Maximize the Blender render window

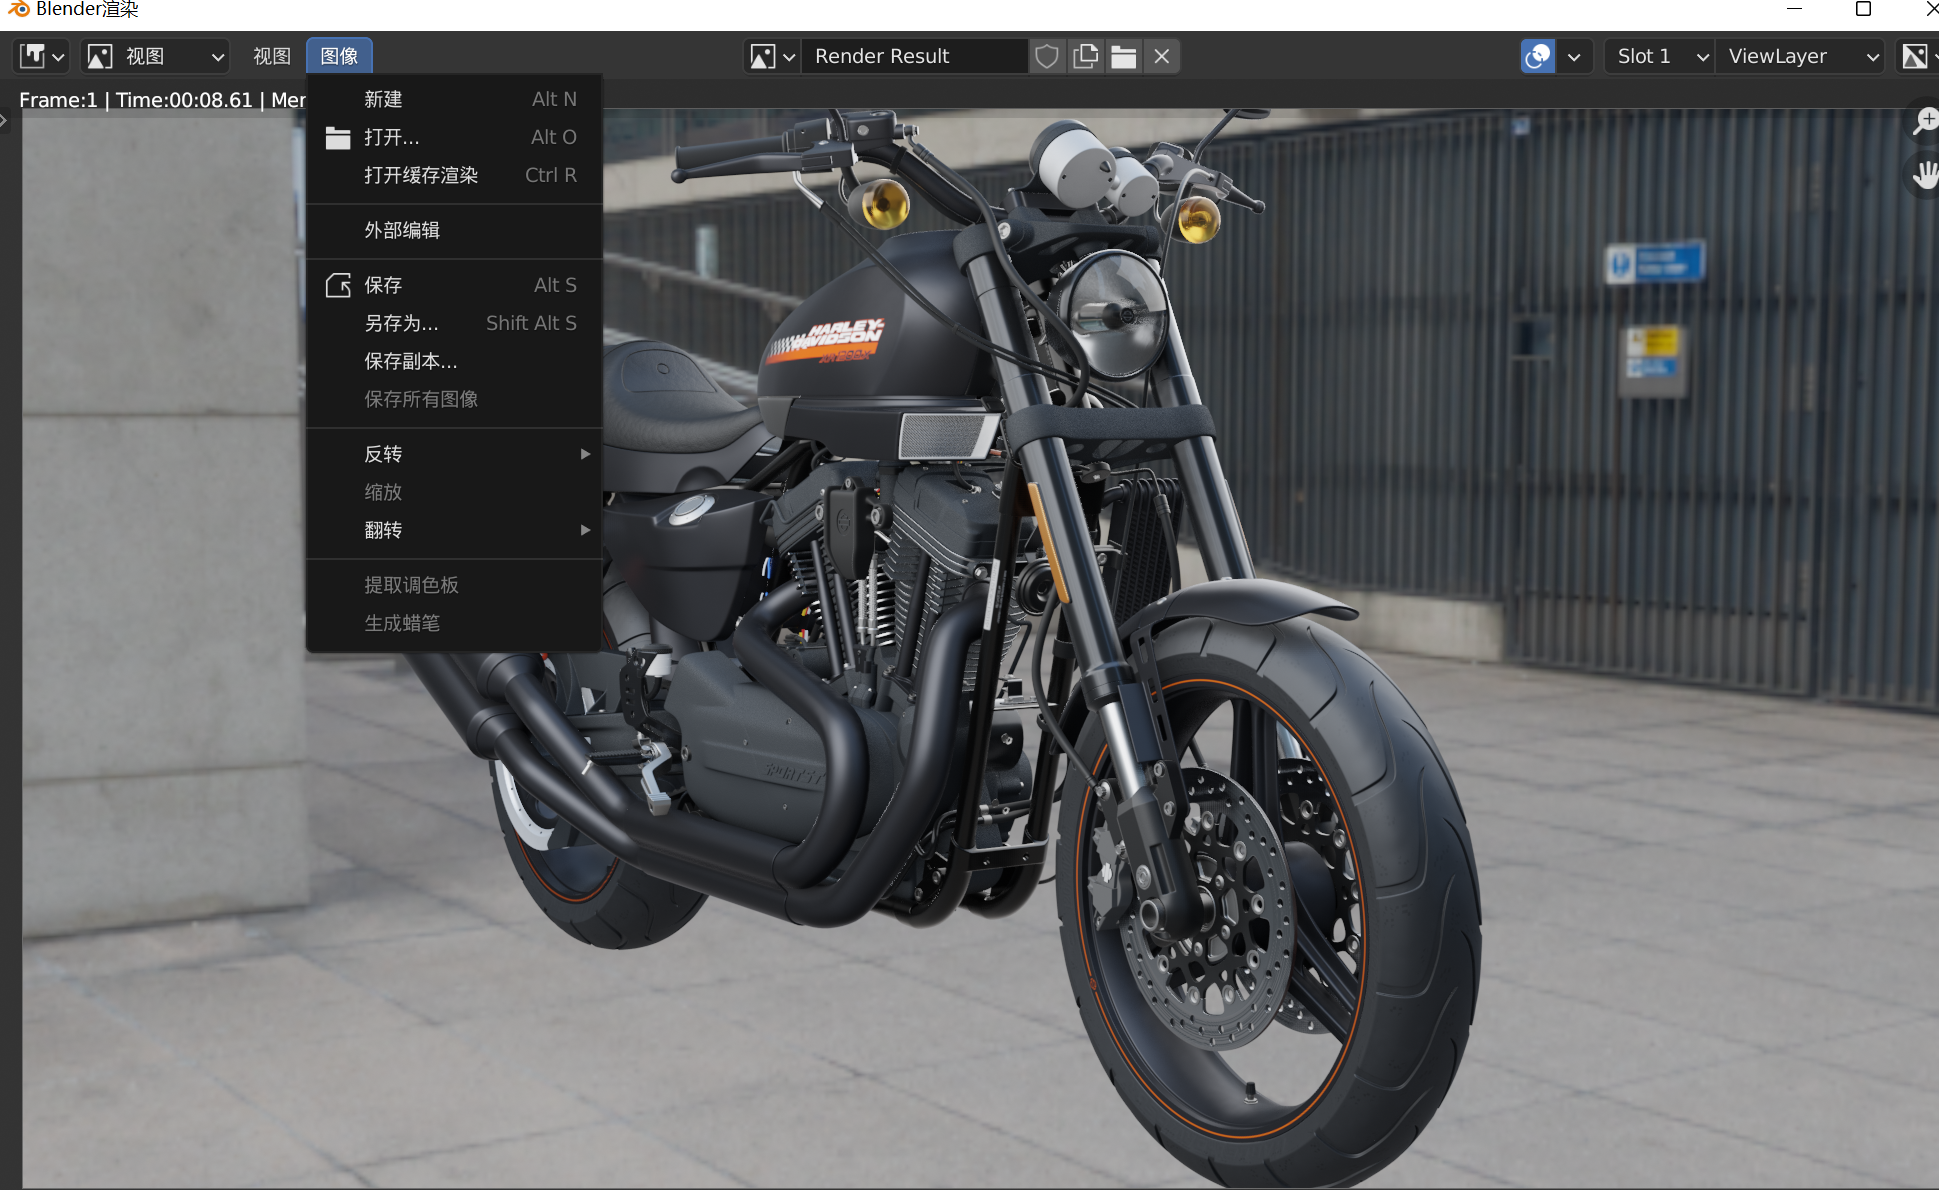[x=1863, y=9]
